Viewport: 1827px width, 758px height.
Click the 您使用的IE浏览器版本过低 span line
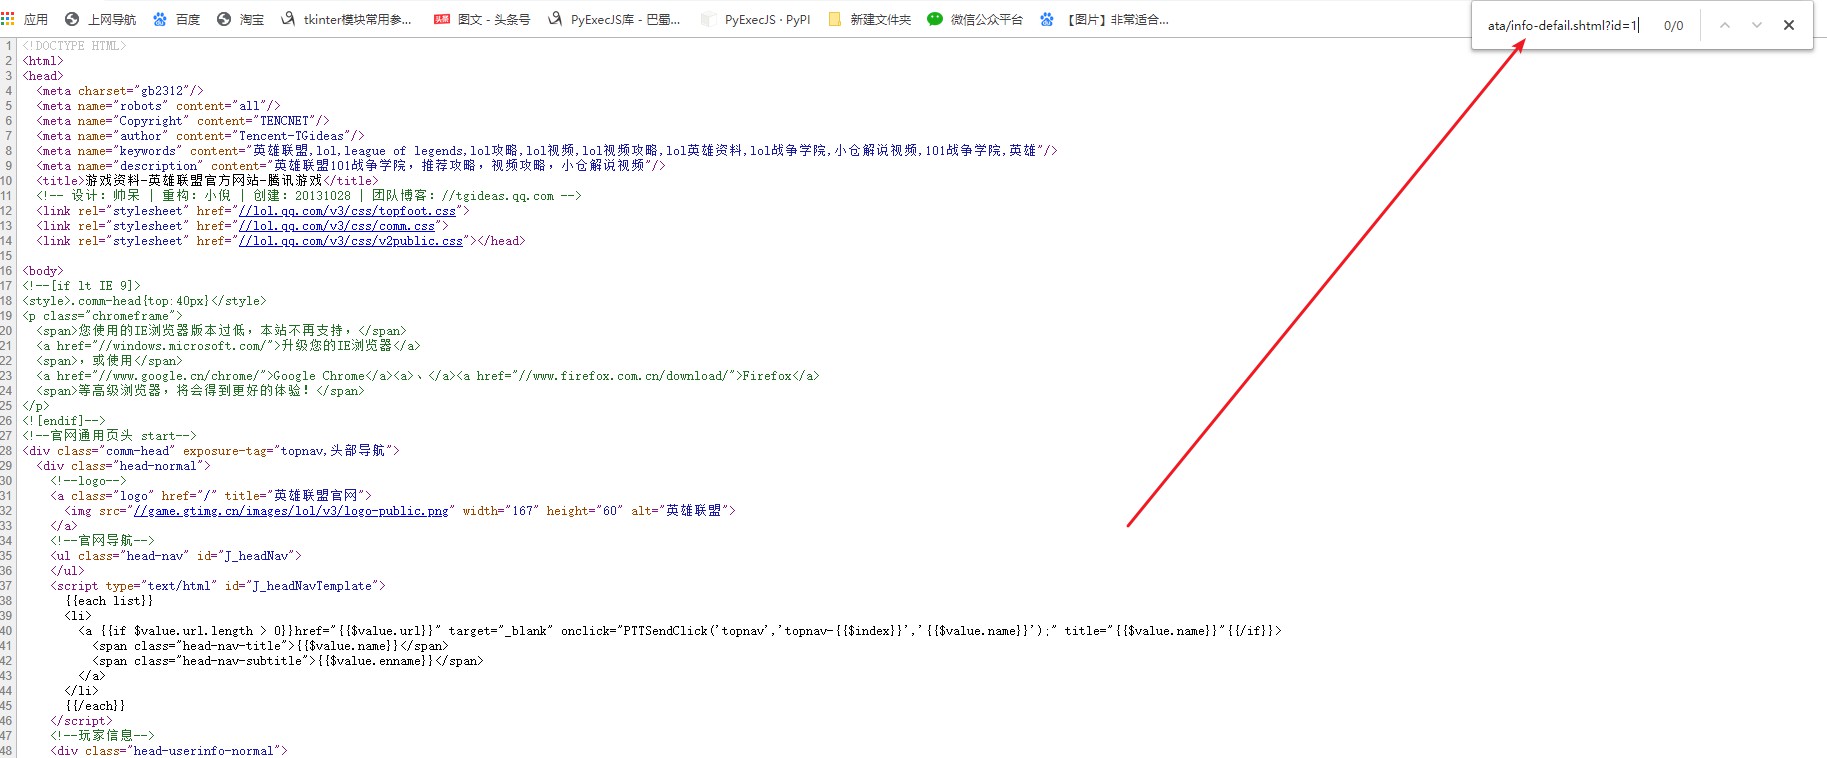tap(221, 331)
